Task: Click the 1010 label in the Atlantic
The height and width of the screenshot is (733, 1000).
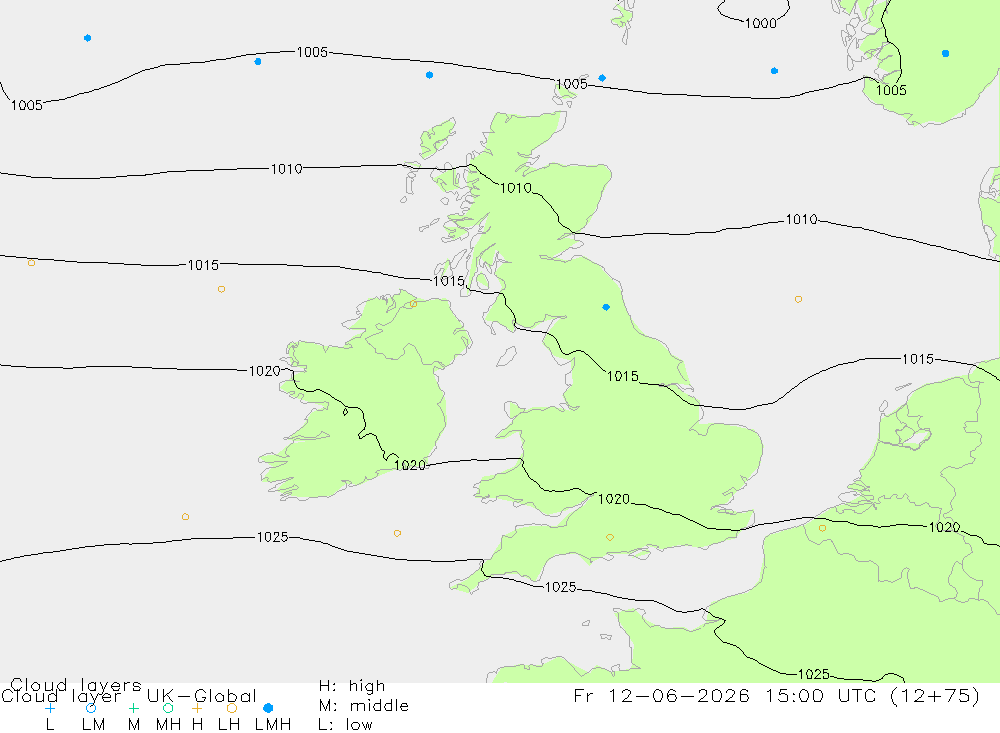Action: (x=286, y=169)
